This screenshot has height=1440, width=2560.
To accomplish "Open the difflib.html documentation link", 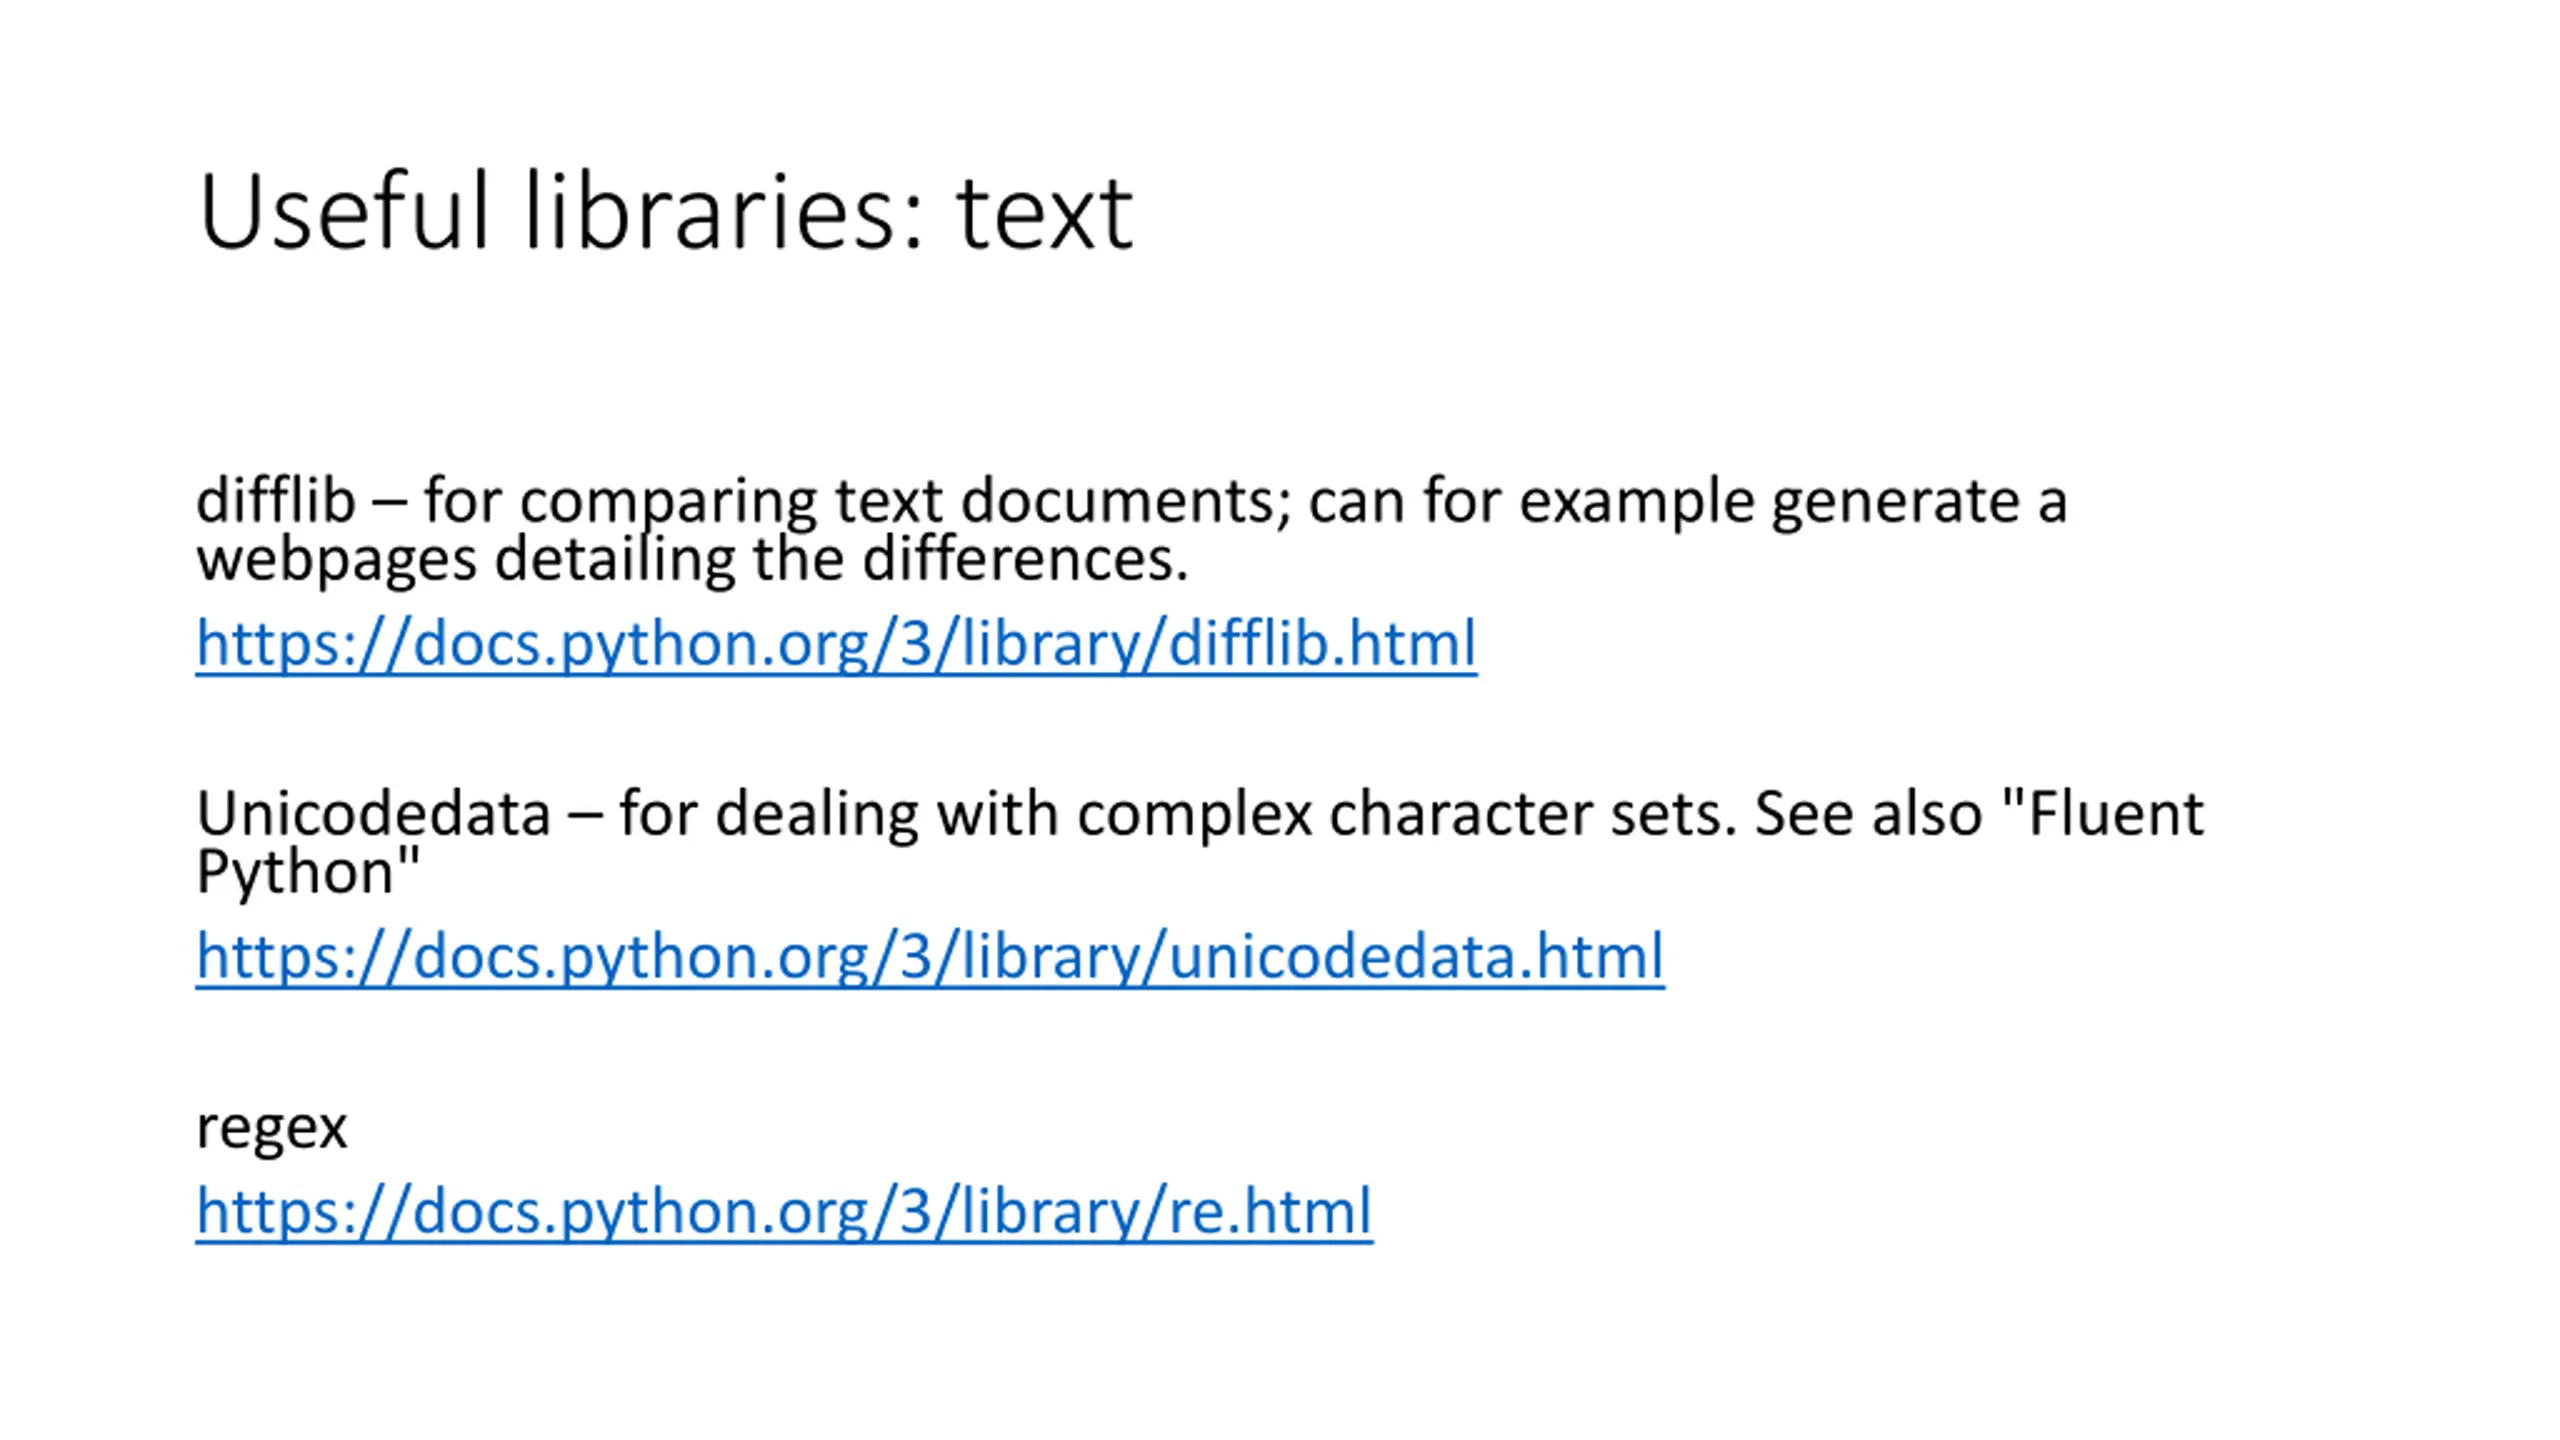I will [836, 643].
